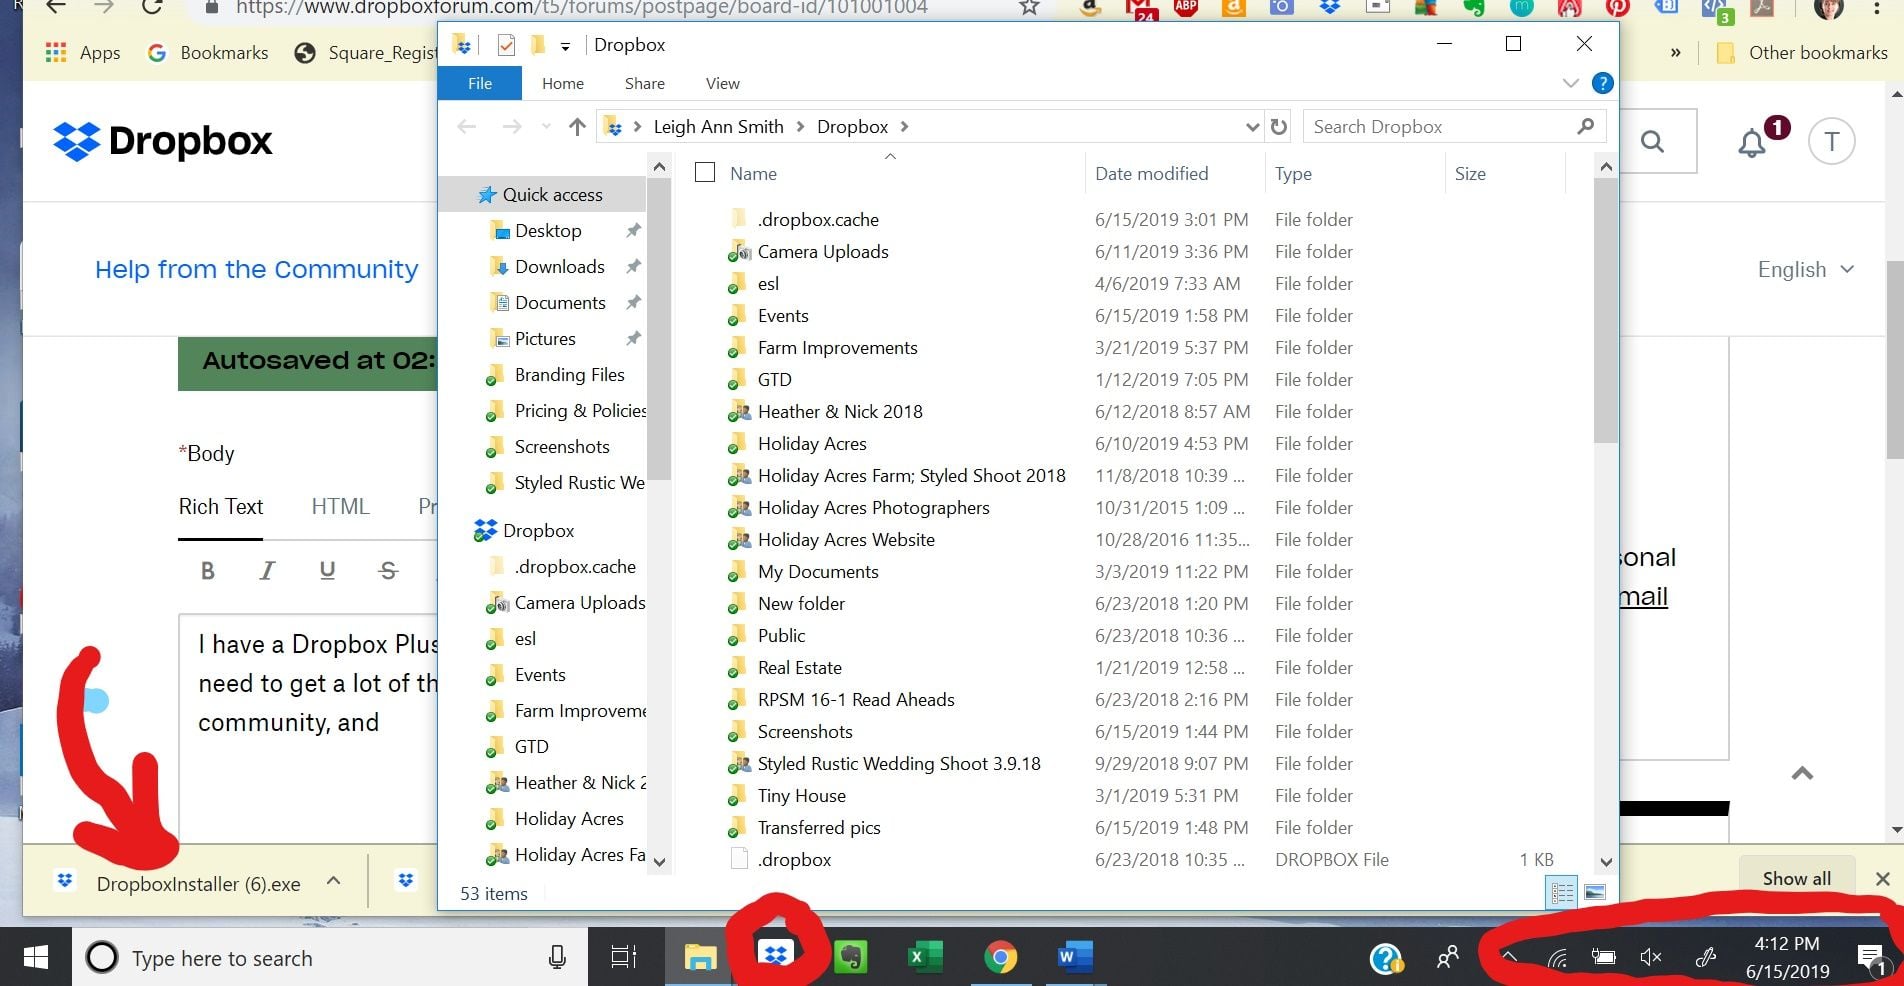Viewport: 1904px width, 986px height.
Task: Apply bold formatting in the post editor
Action: tap(208, 570)
